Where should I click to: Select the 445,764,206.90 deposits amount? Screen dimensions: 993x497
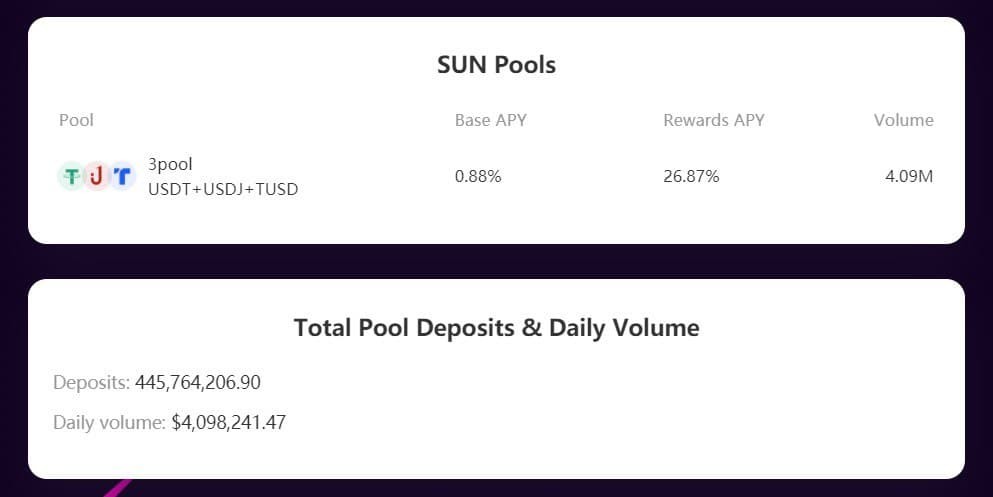click(x=198, y=382)
